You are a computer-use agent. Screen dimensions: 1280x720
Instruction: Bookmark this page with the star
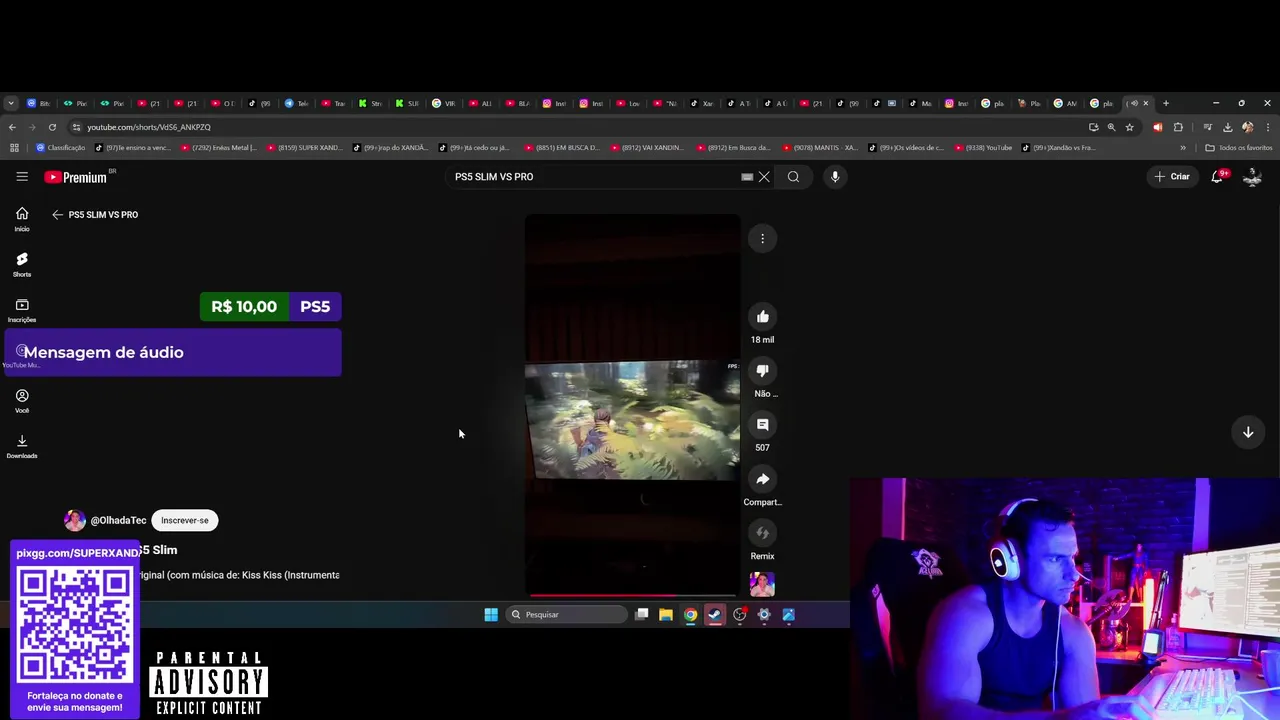point(1129,127)
